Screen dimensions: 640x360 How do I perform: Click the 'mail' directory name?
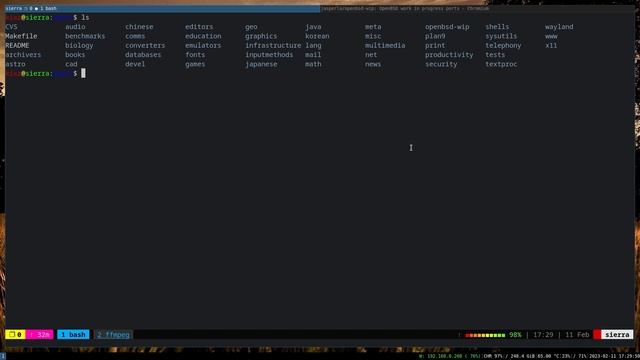(313, 55)
